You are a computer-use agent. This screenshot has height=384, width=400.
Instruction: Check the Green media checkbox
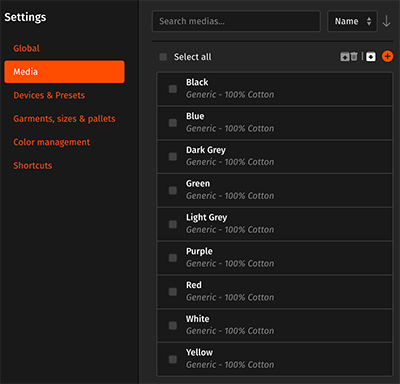pos(173,190)
